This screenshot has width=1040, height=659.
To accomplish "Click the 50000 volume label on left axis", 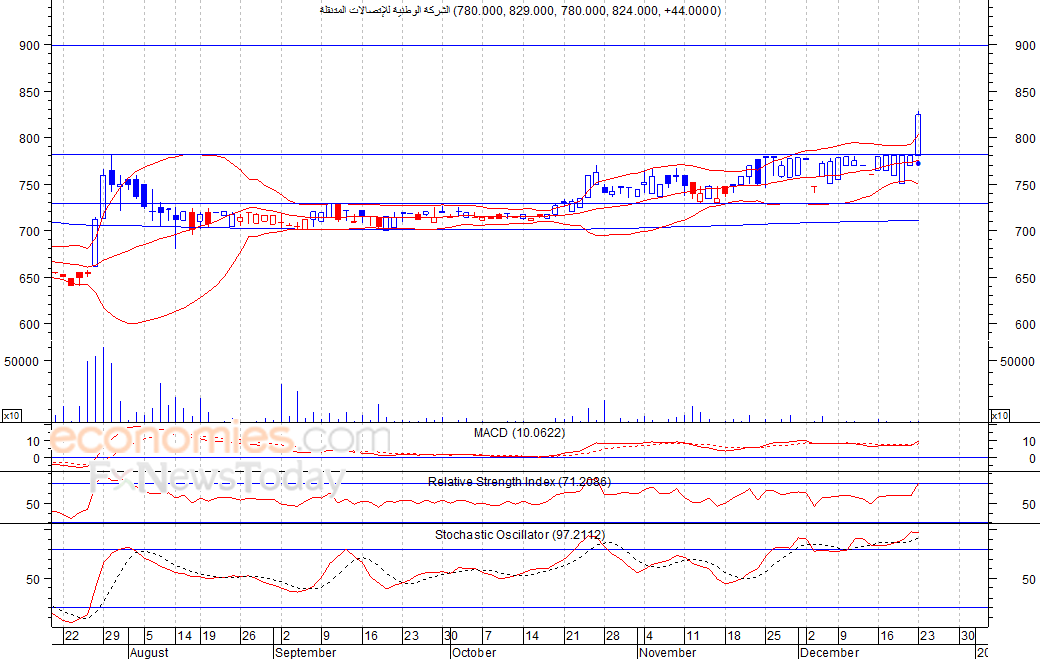I will click(x=22, y=361).
